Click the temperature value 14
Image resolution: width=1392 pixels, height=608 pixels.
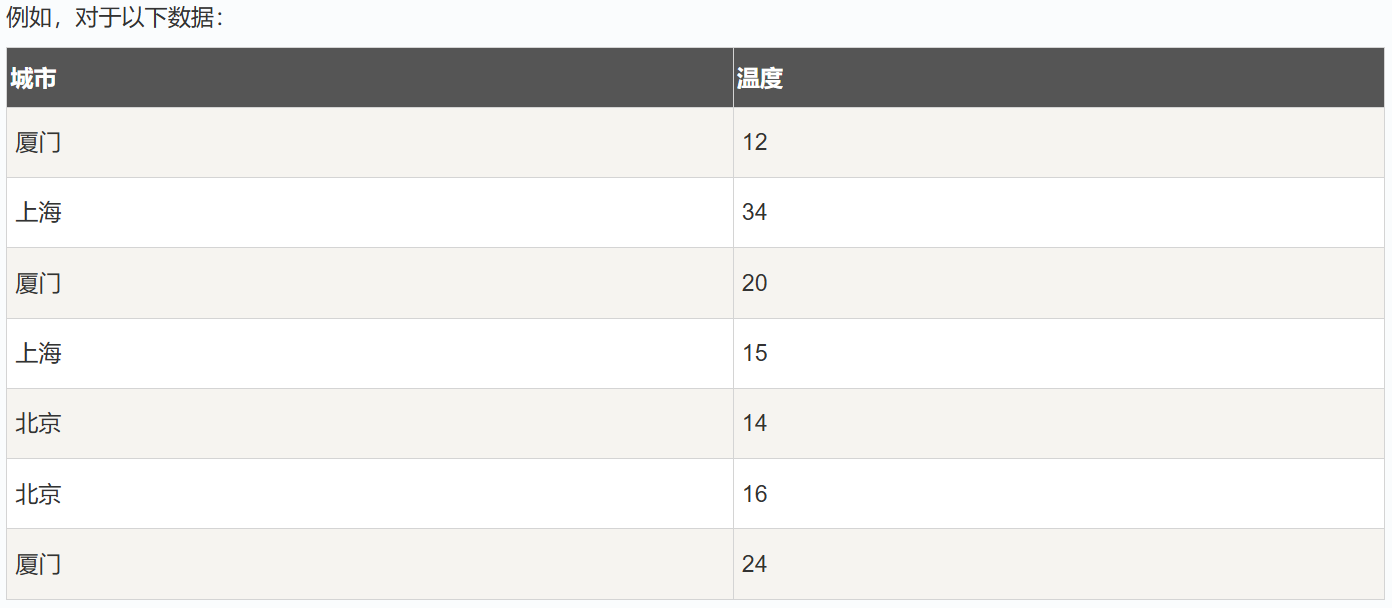click(755, 424)
